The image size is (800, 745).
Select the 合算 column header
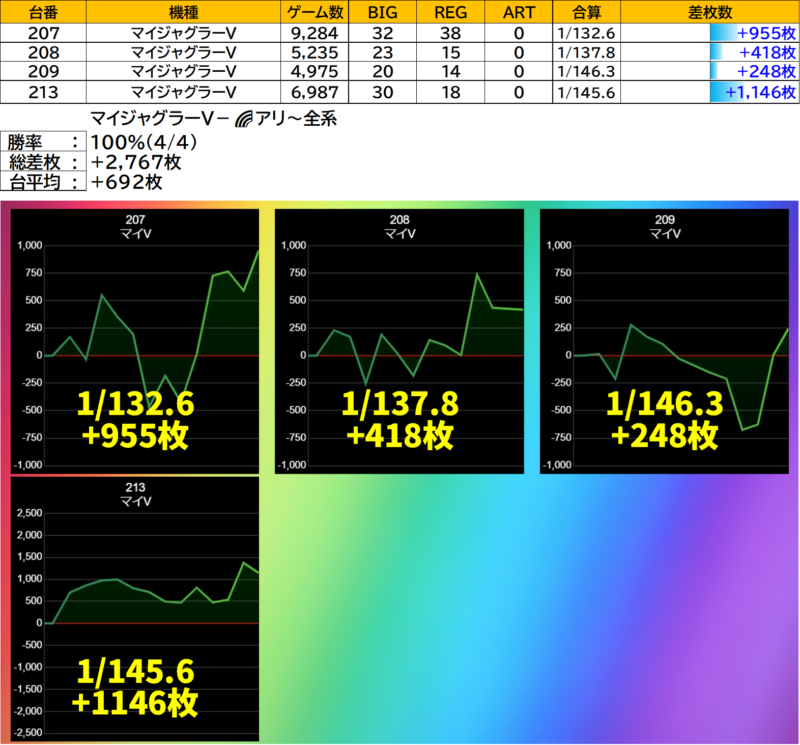click(x=586, y=12)
